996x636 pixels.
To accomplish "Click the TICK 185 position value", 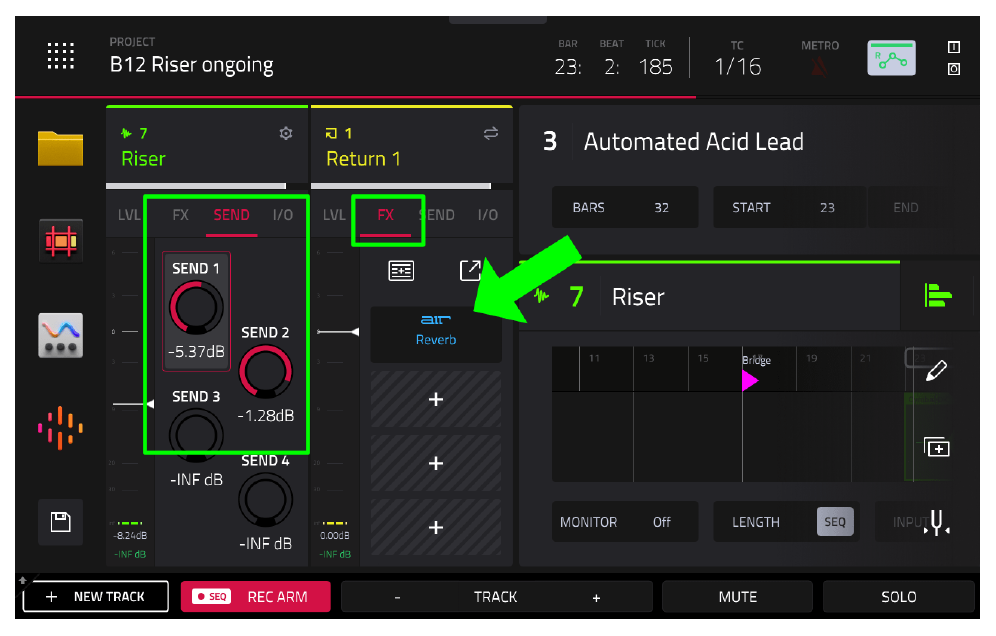I will [656, 66].
